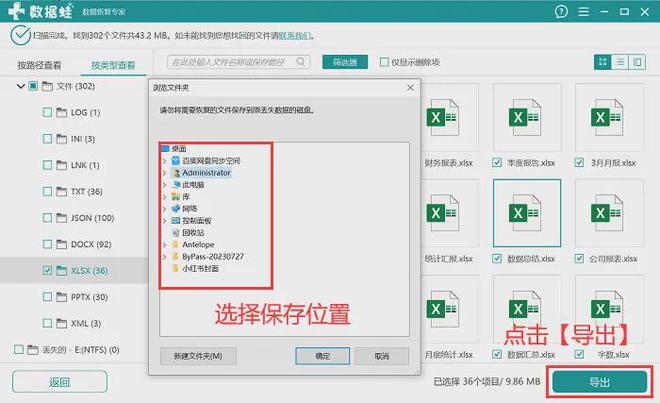Select the 数据汇总.xlsx file thumbnail

coord(527,310)
